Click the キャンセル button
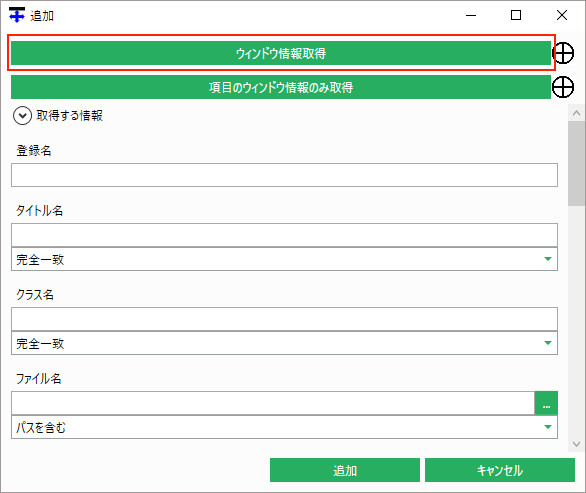Screen dimensions: 586x493 [x=500, y=470]
